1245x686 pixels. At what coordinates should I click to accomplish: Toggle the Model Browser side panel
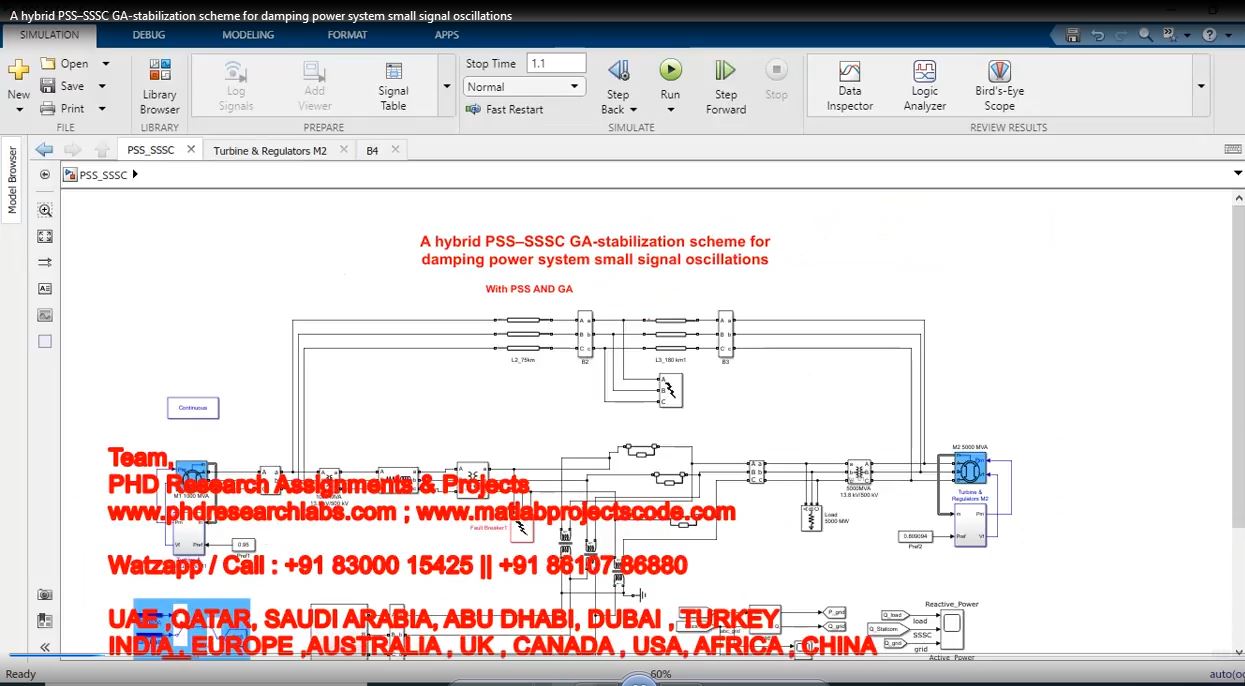[12, 179]
